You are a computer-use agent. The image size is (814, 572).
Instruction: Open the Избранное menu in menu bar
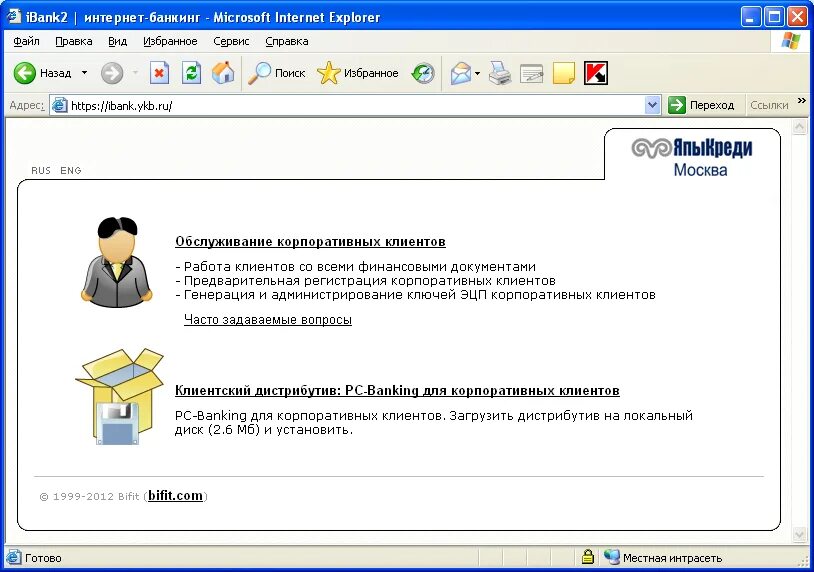pyautogui.click(x=170, y=42)
